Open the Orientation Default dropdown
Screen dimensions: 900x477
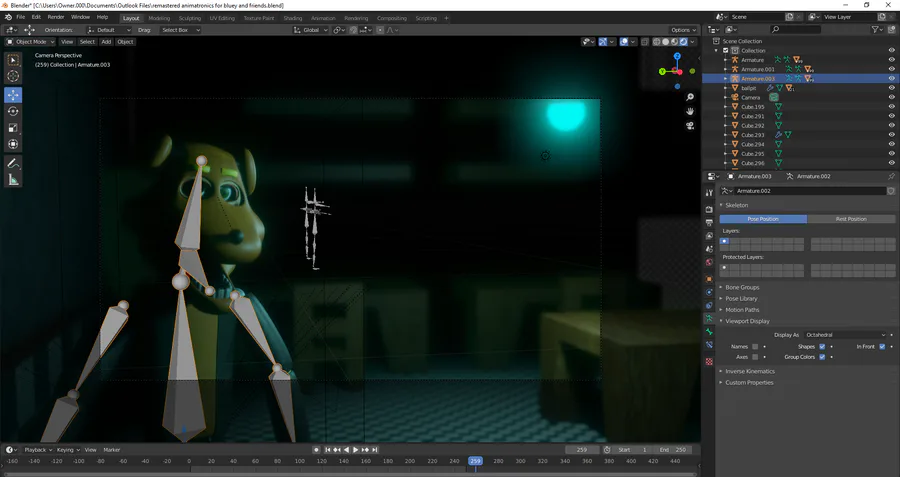tap(109, 30)
